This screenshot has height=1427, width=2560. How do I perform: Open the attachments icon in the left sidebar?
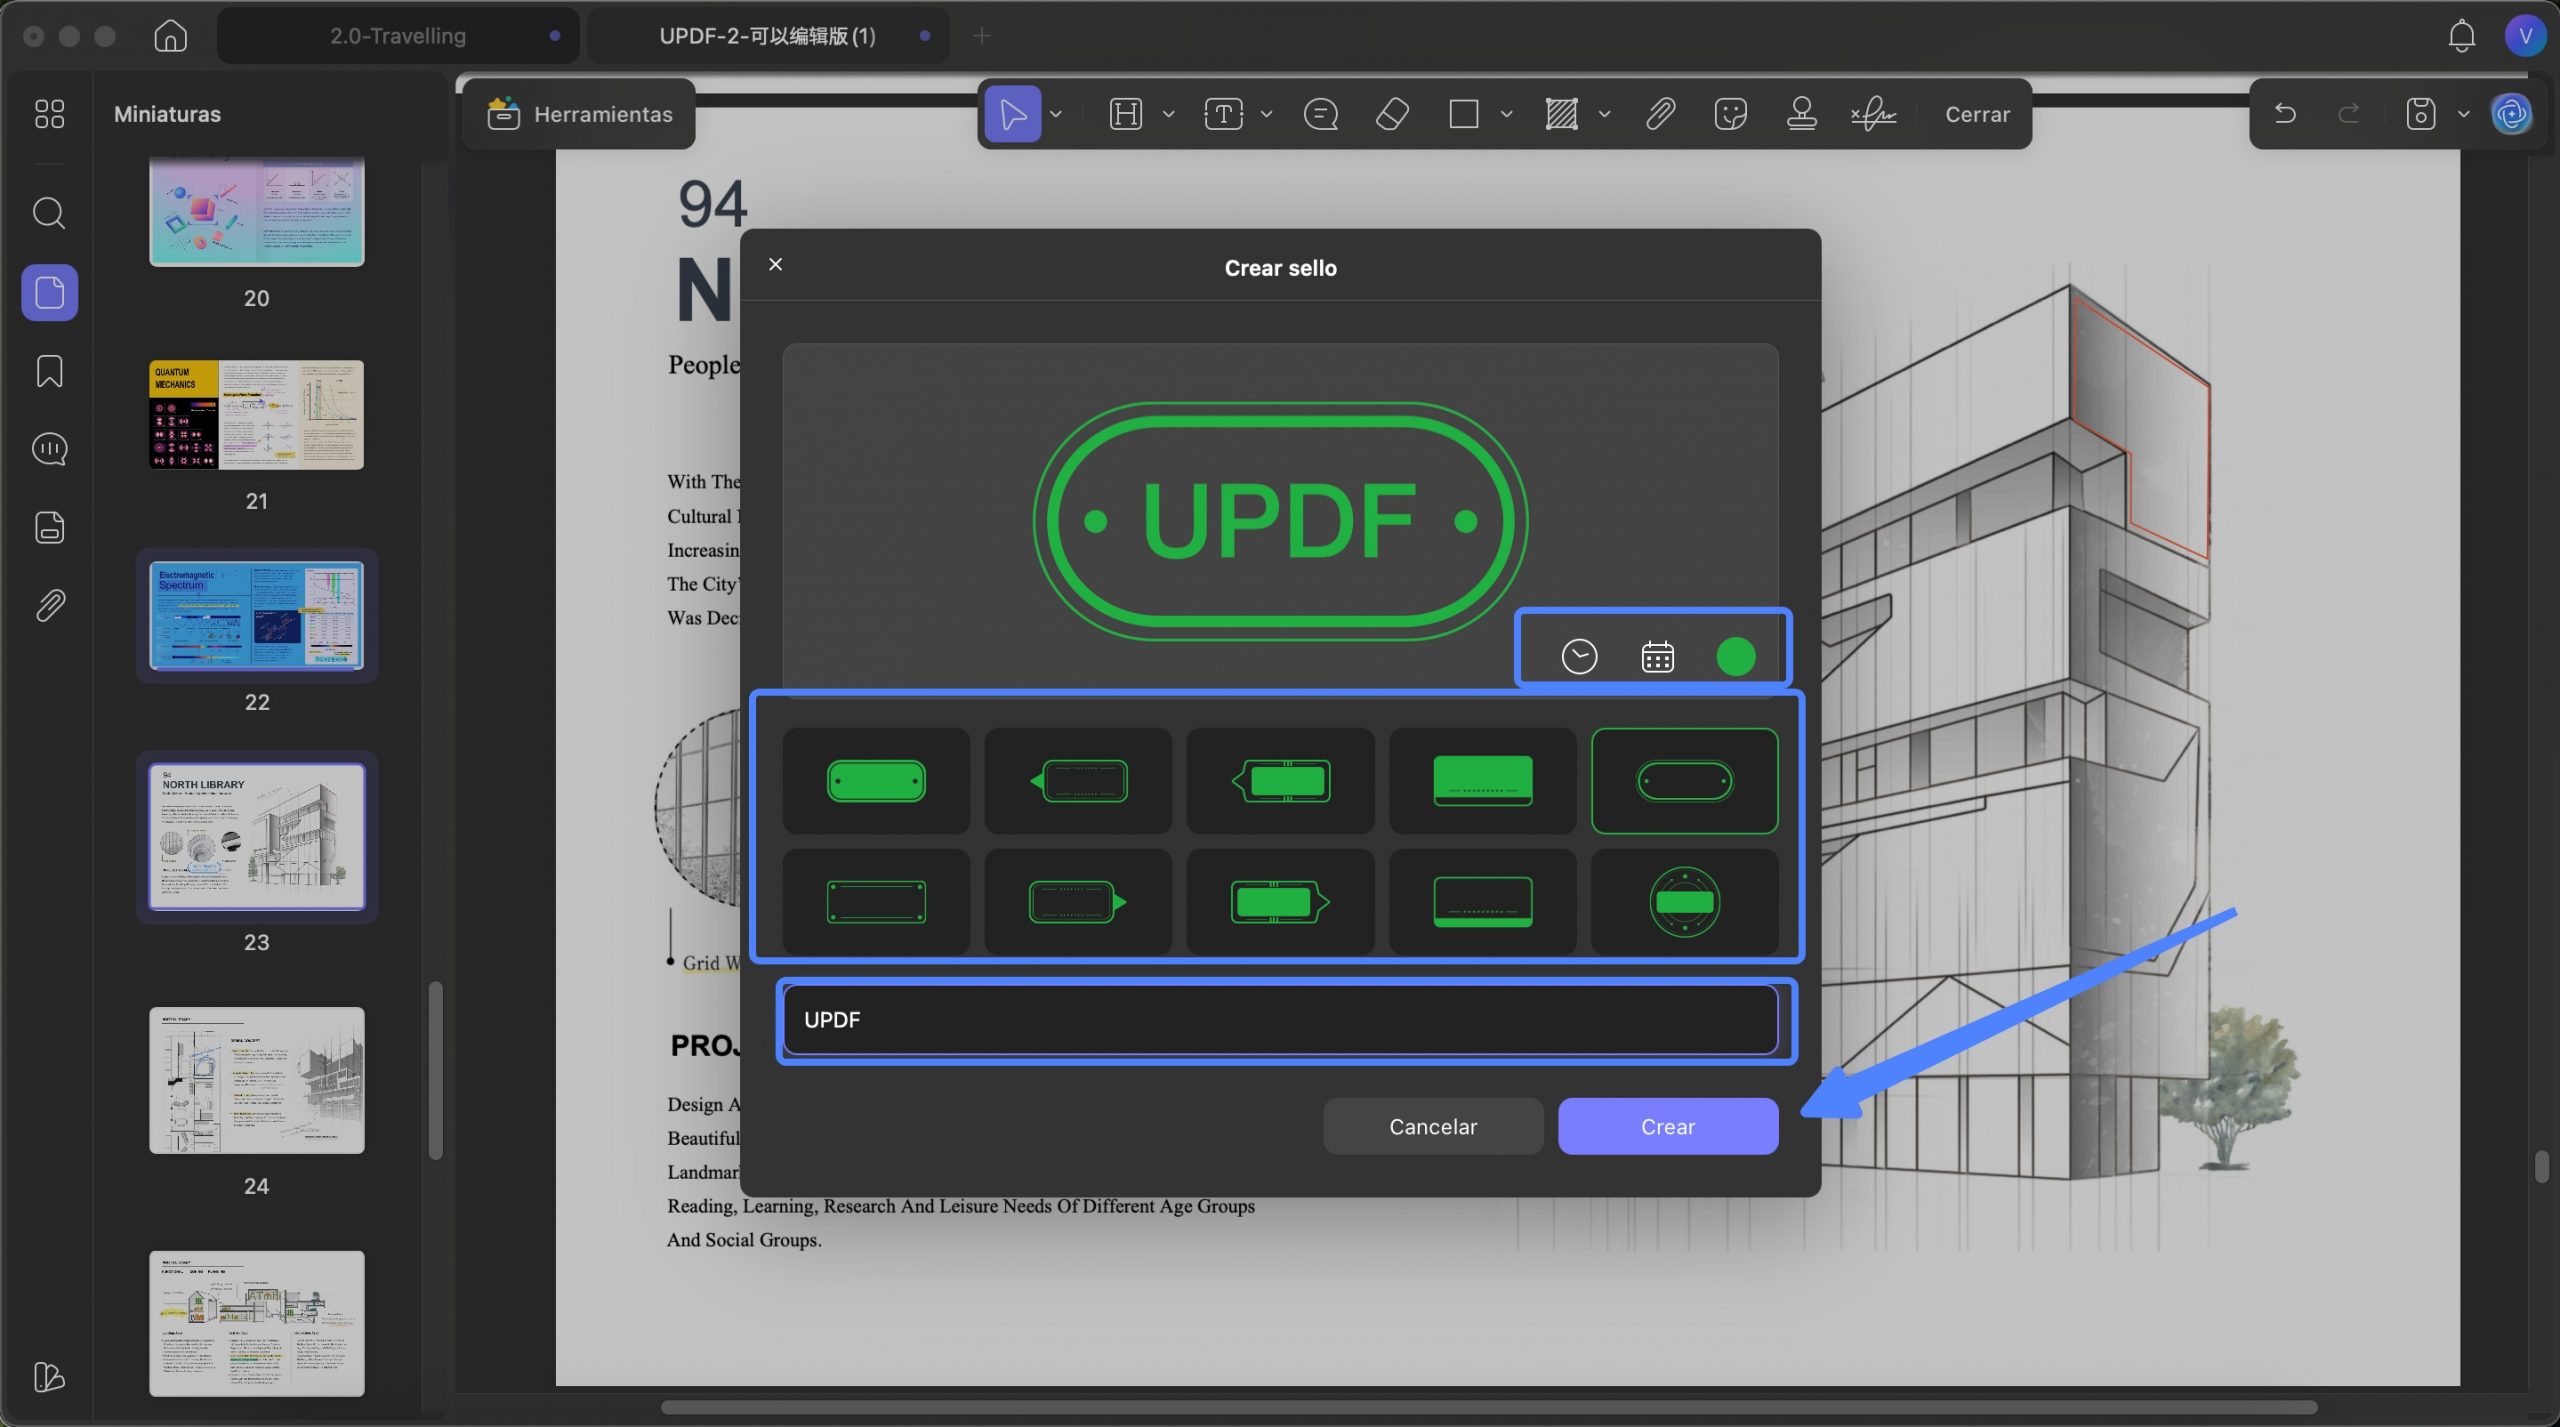pyautogui.click(x=49, y=605)
